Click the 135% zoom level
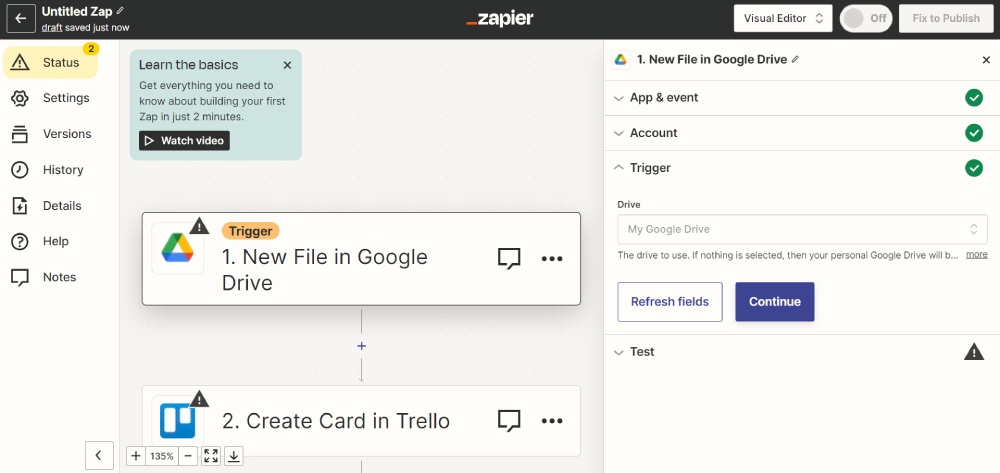1000x473 pixels. (x=162, y=456)
